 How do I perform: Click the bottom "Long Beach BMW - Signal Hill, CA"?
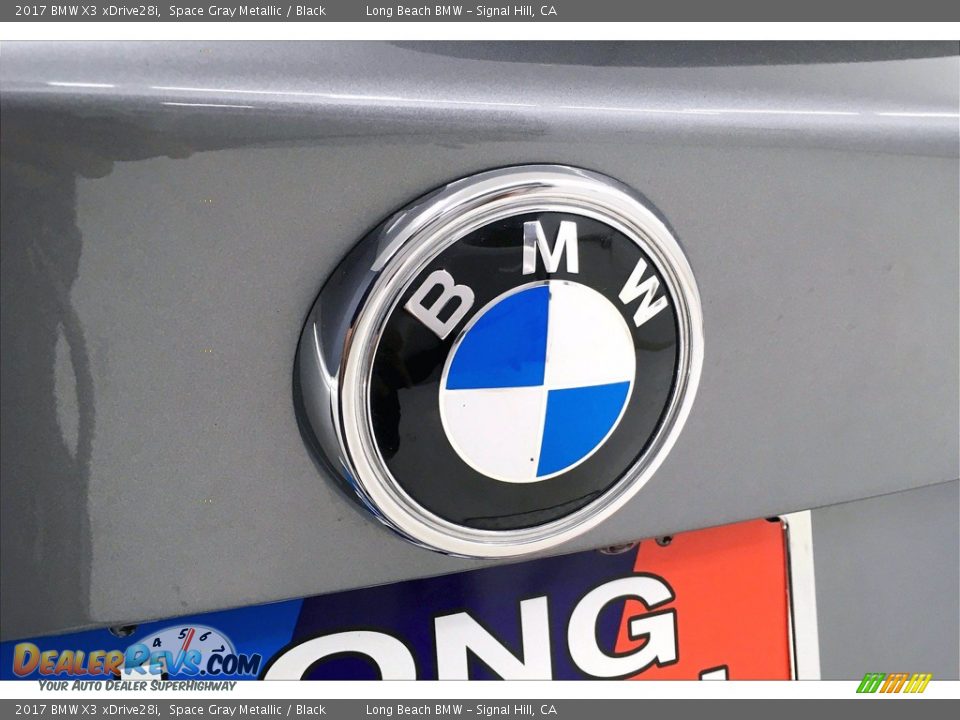462,710
